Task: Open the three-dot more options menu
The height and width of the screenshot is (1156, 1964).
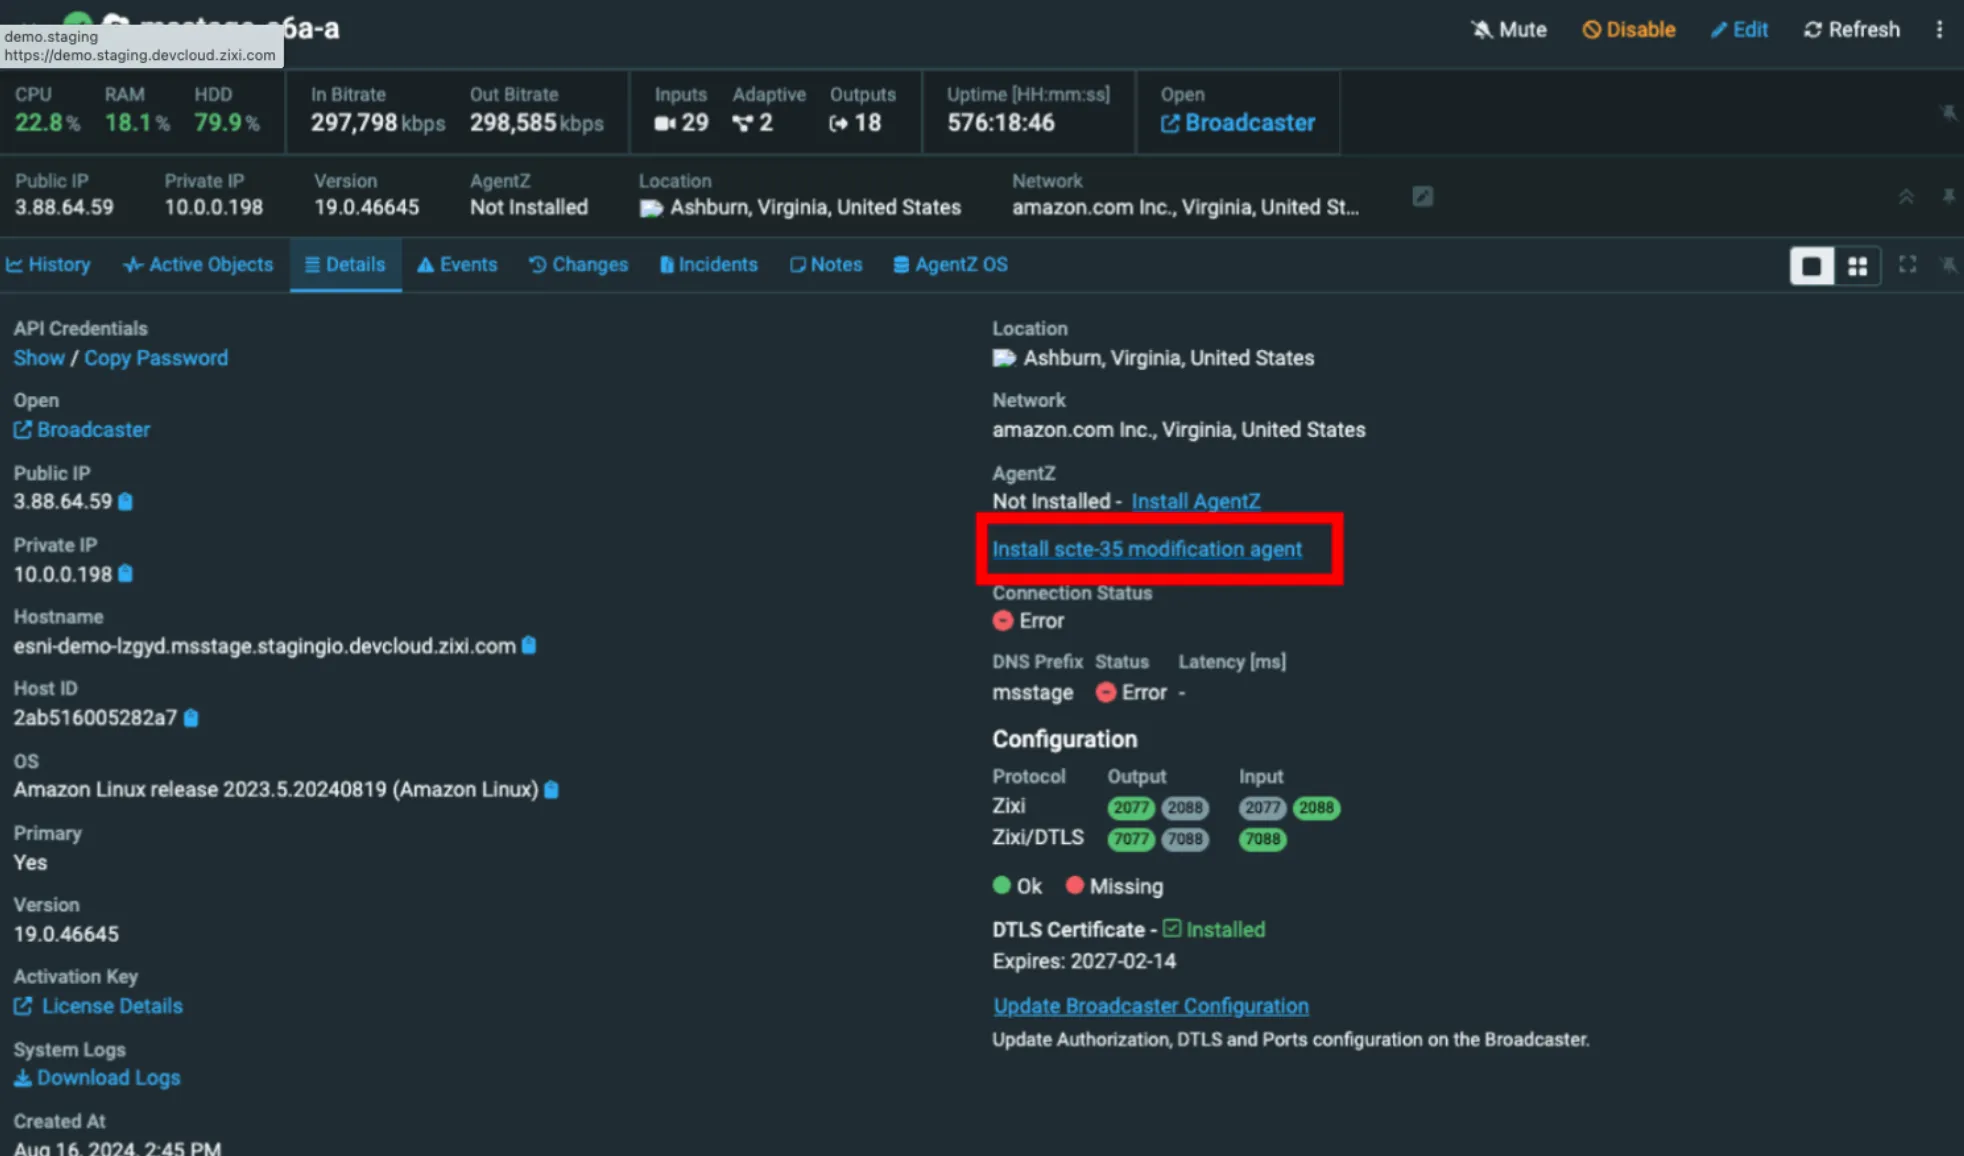Action: (1939, 29)
